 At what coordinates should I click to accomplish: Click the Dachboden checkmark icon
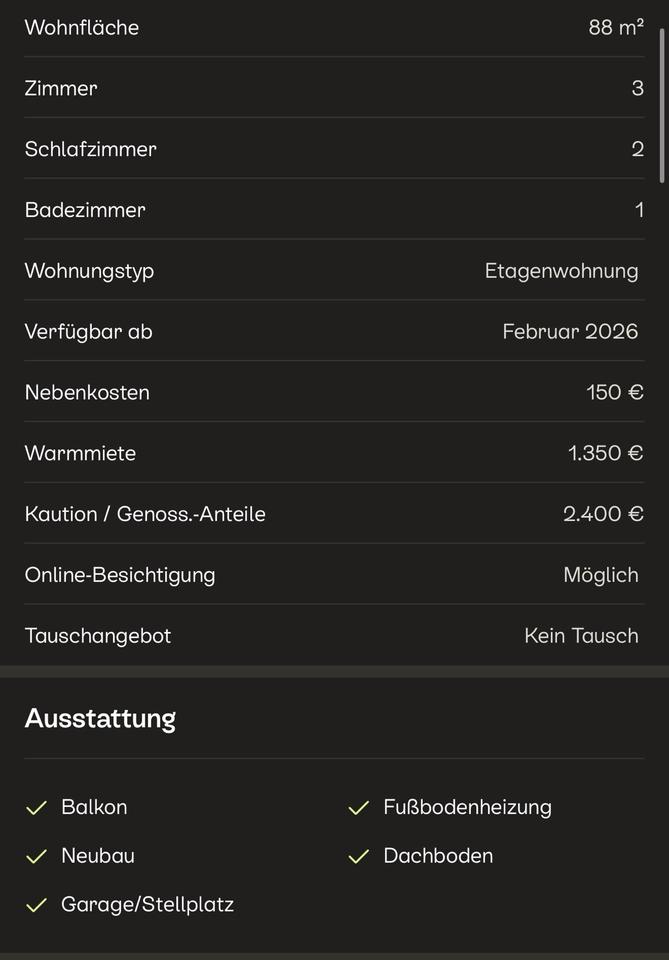[359, 857]
